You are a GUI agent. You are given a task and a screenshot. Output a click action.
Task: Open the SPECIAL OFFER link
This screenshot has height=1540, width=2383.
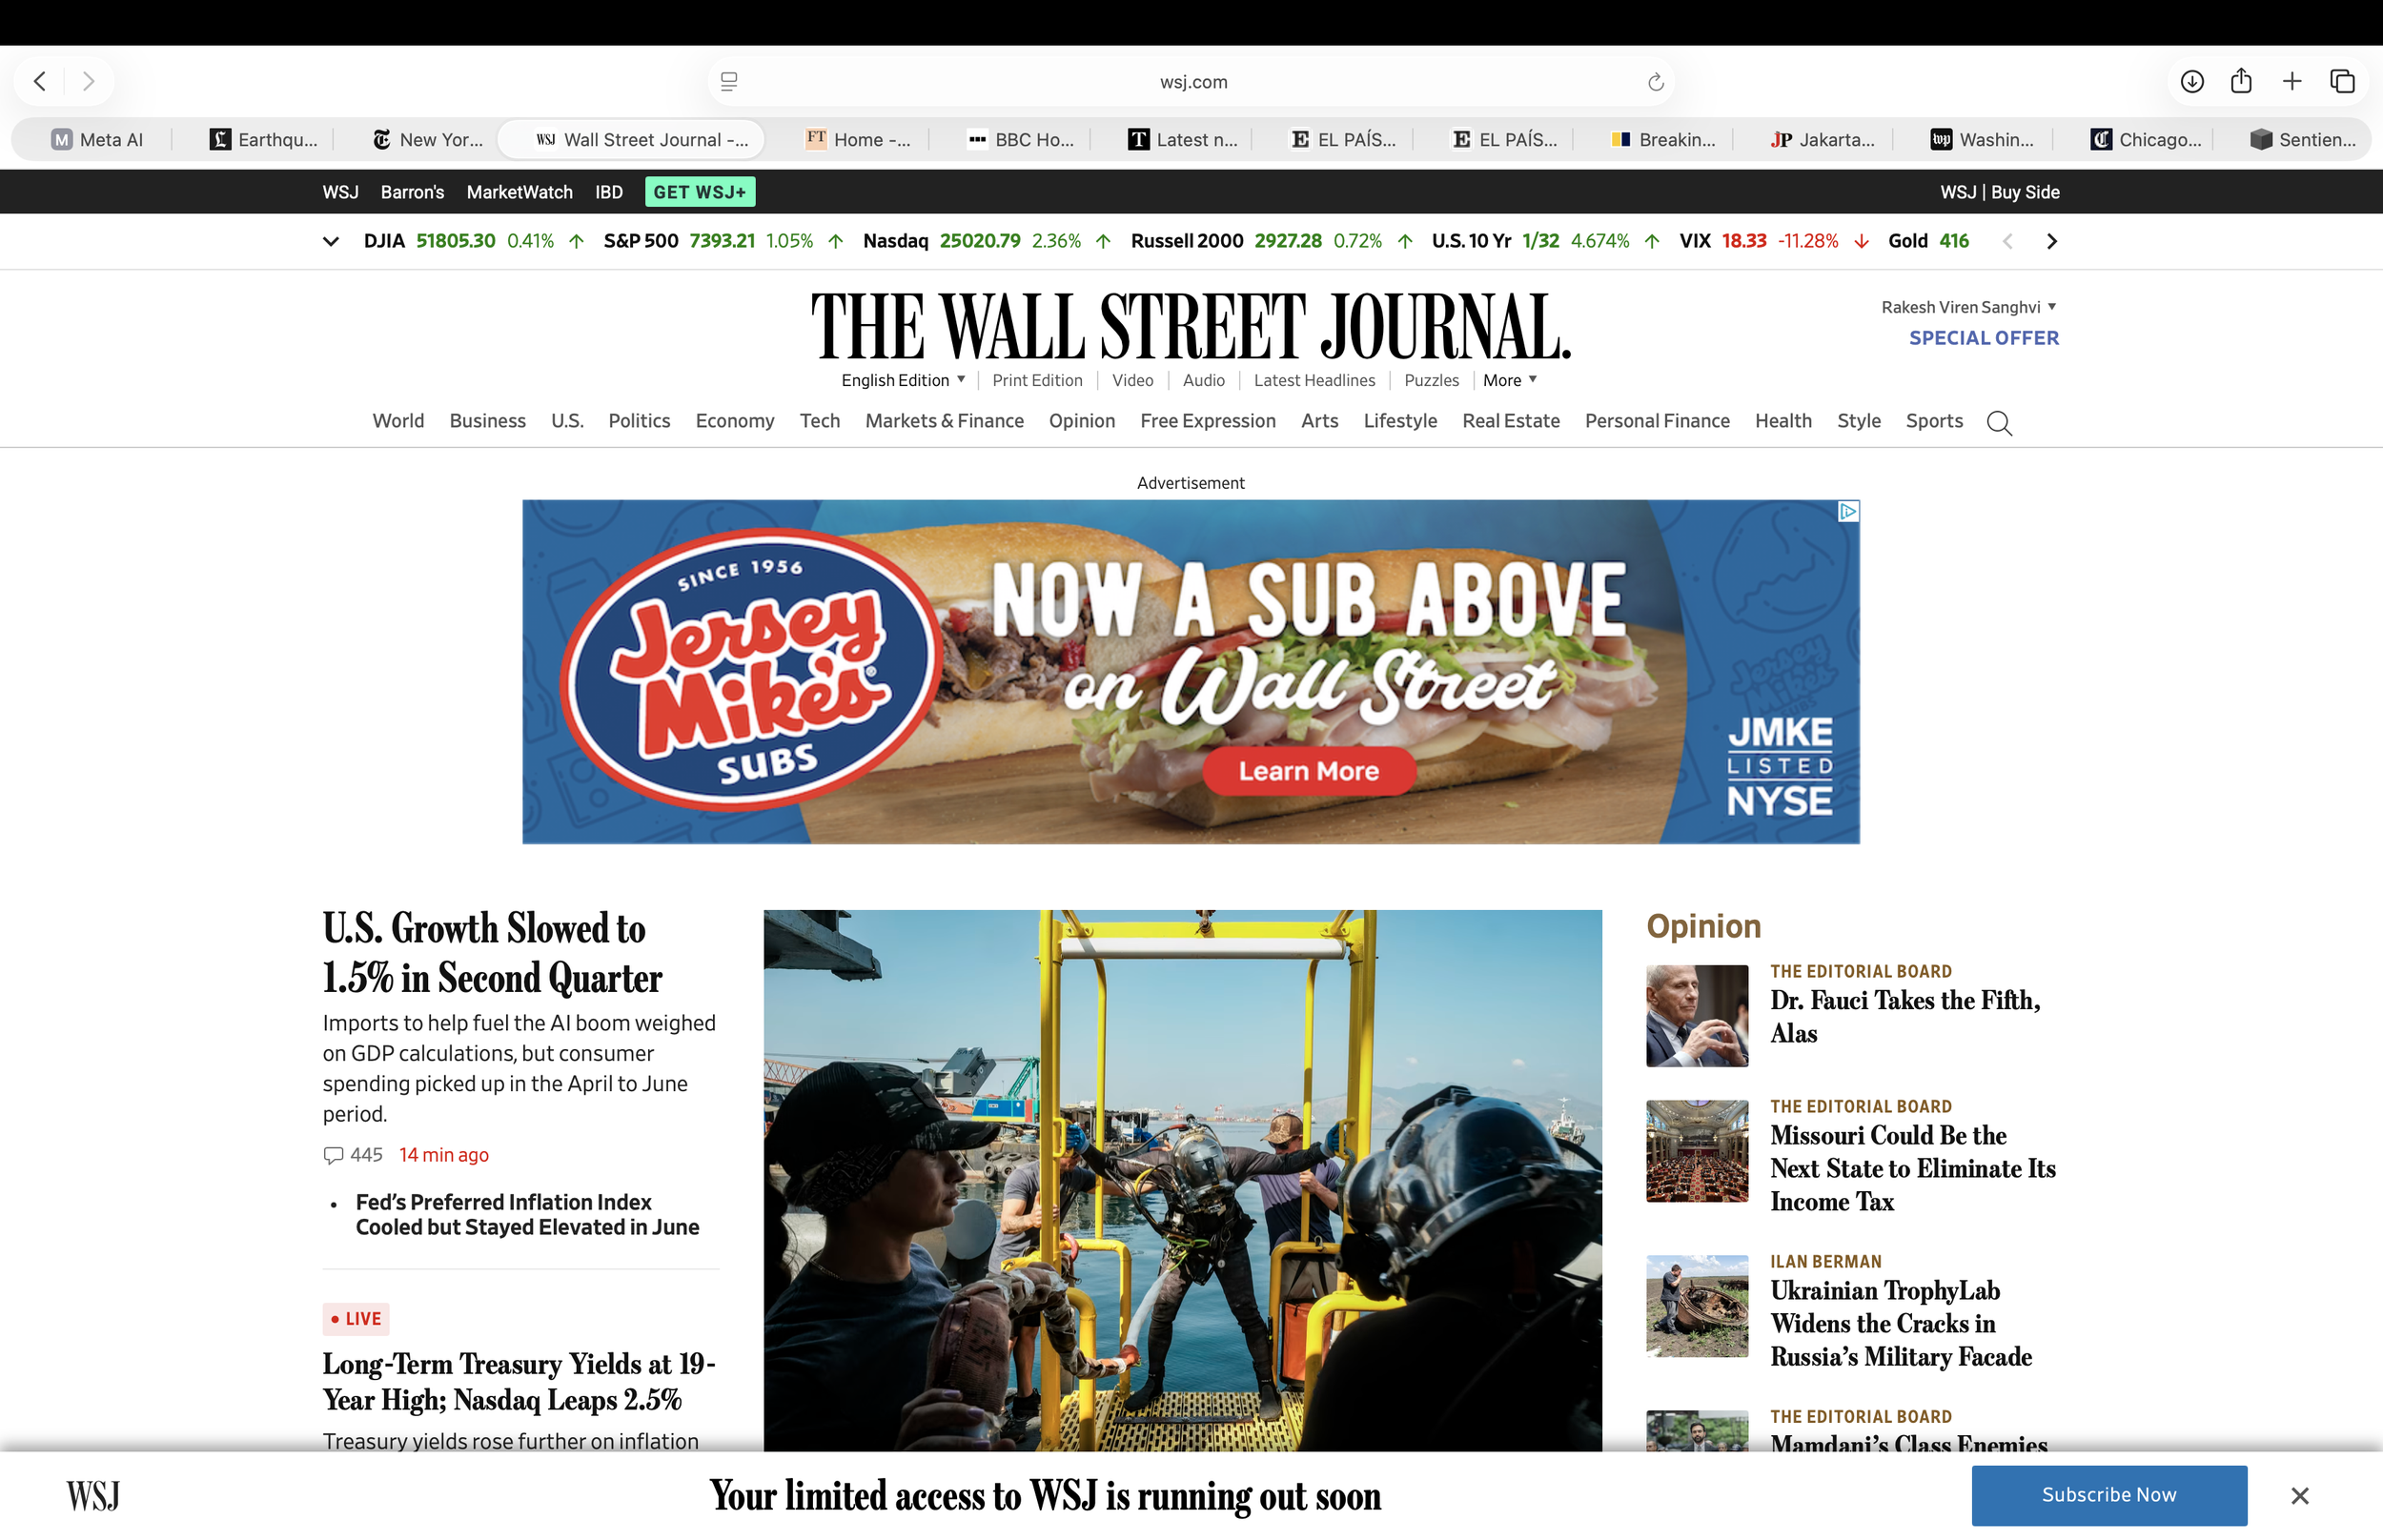pyautogui.click(x=1983, y=338)
